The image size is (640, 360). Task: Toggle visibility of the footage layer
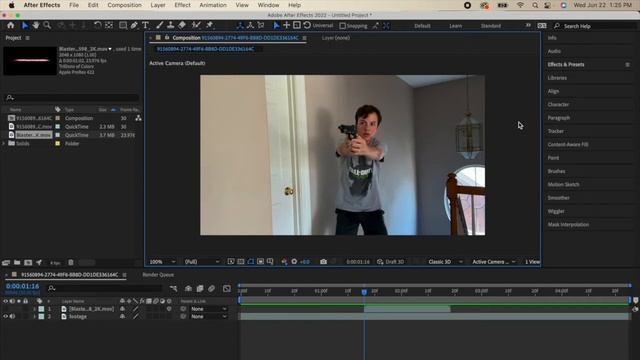(5, 316)
